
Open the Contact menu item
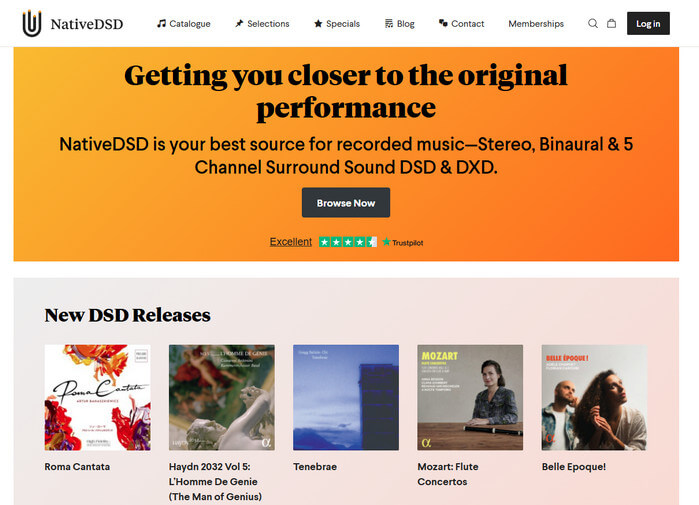click(461, 24)
